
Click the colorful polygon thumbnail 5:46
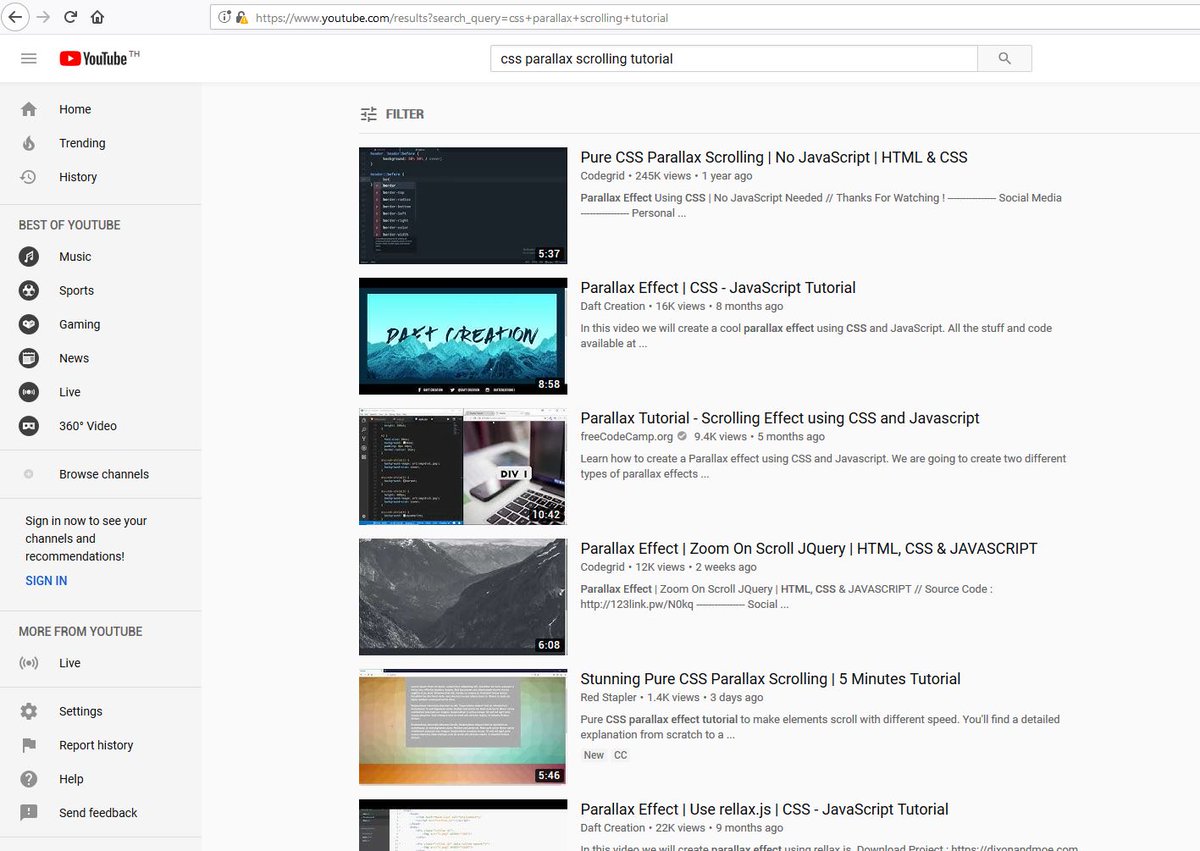(x=463, y=727)
